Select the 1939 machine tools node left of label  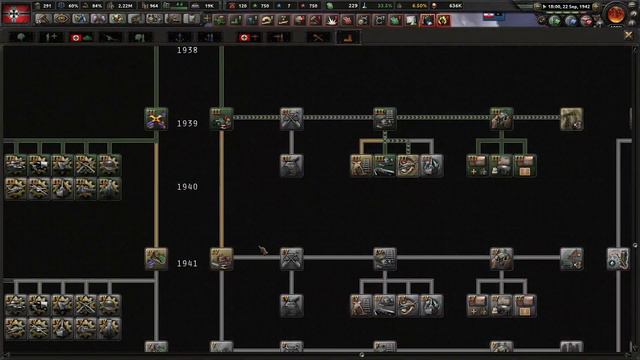click(156, 119)
